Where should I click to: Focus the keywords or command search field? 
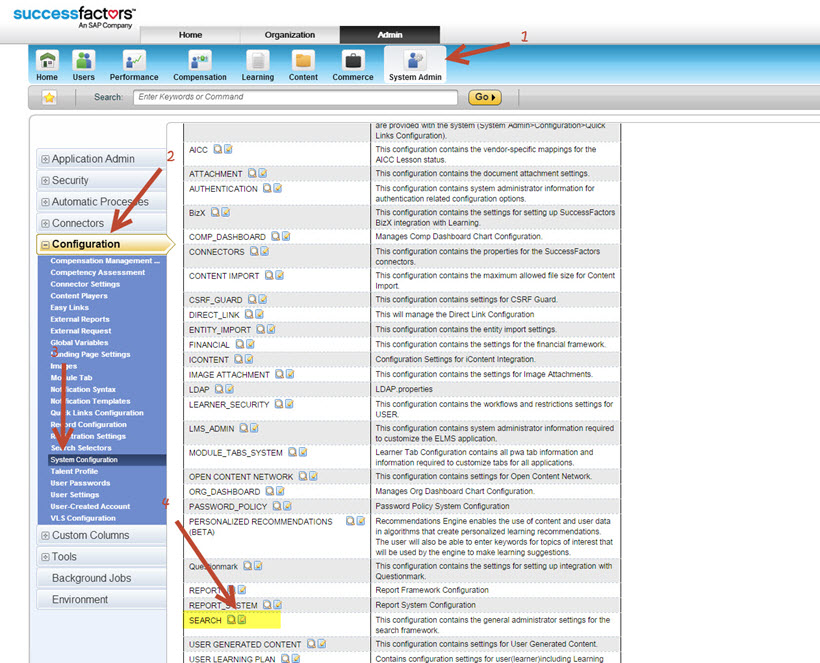(x=295, y=97)
